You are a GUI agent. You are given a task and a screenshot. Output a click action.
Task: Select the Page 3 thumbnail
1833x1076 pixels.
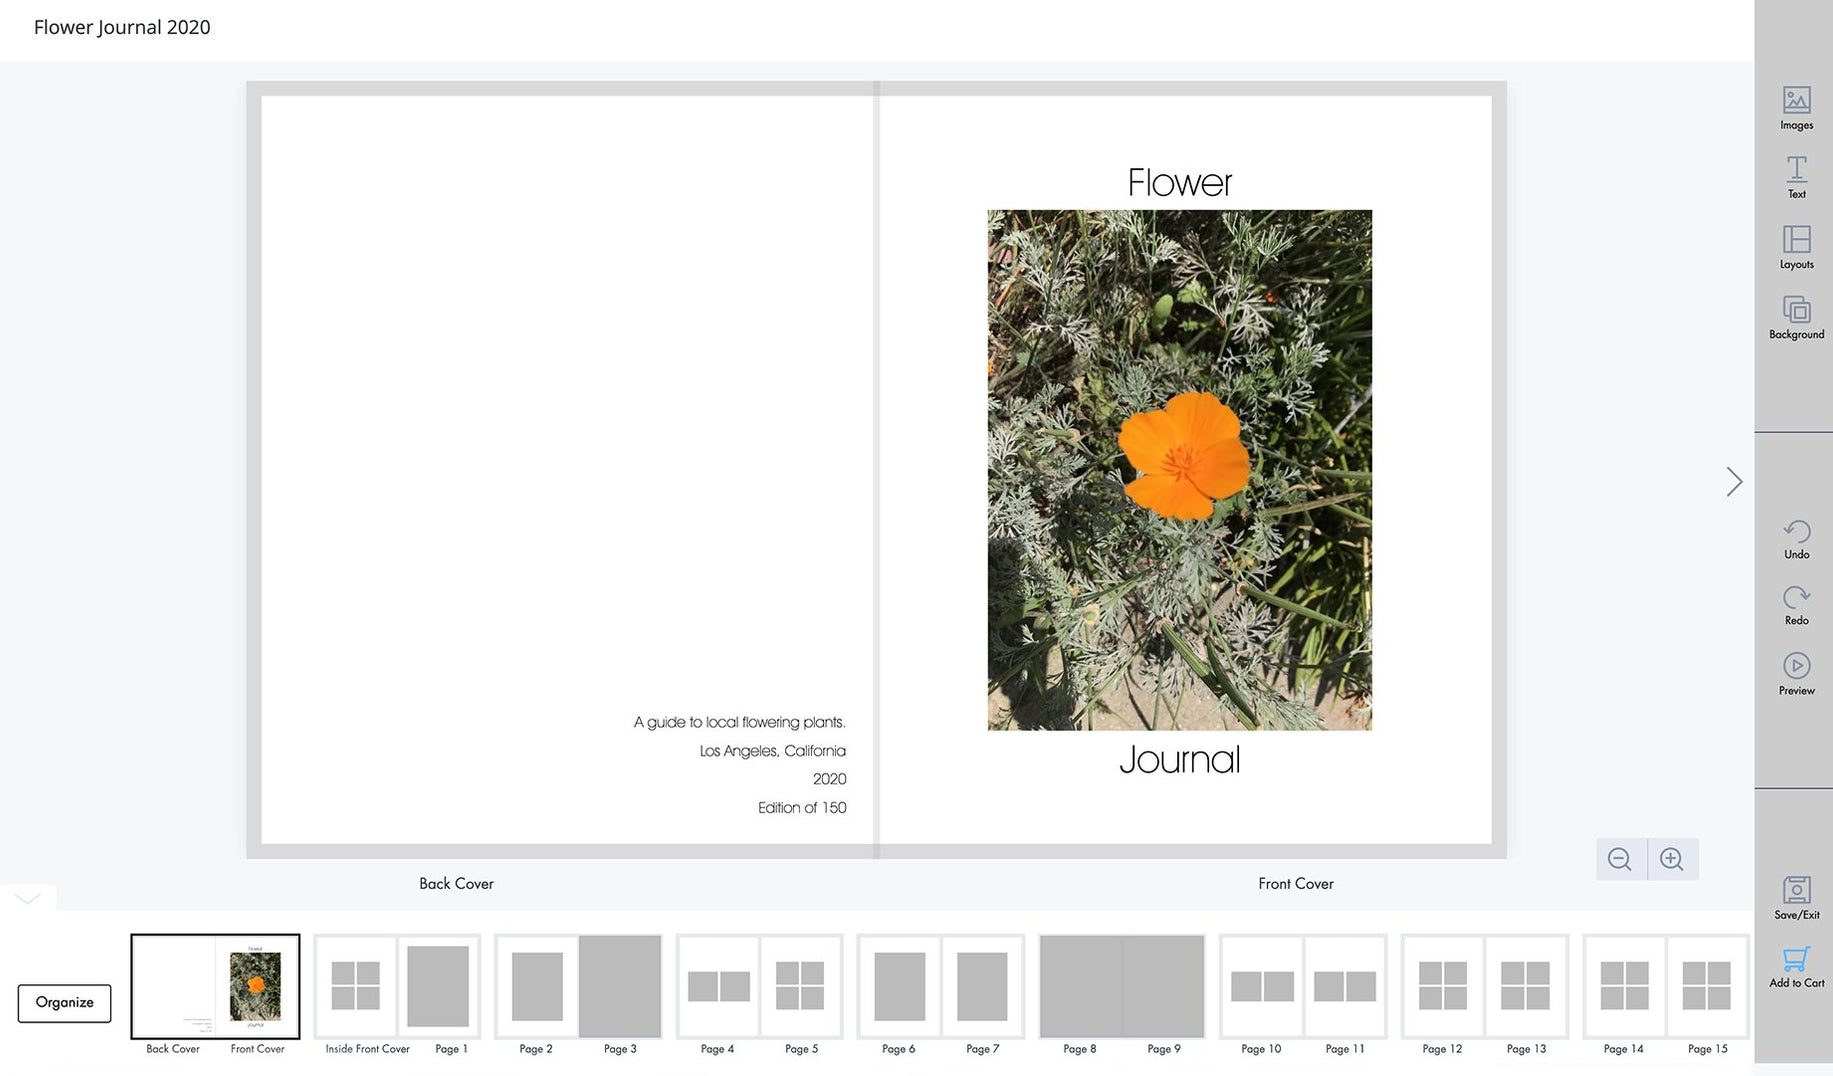tap(620, 987)
